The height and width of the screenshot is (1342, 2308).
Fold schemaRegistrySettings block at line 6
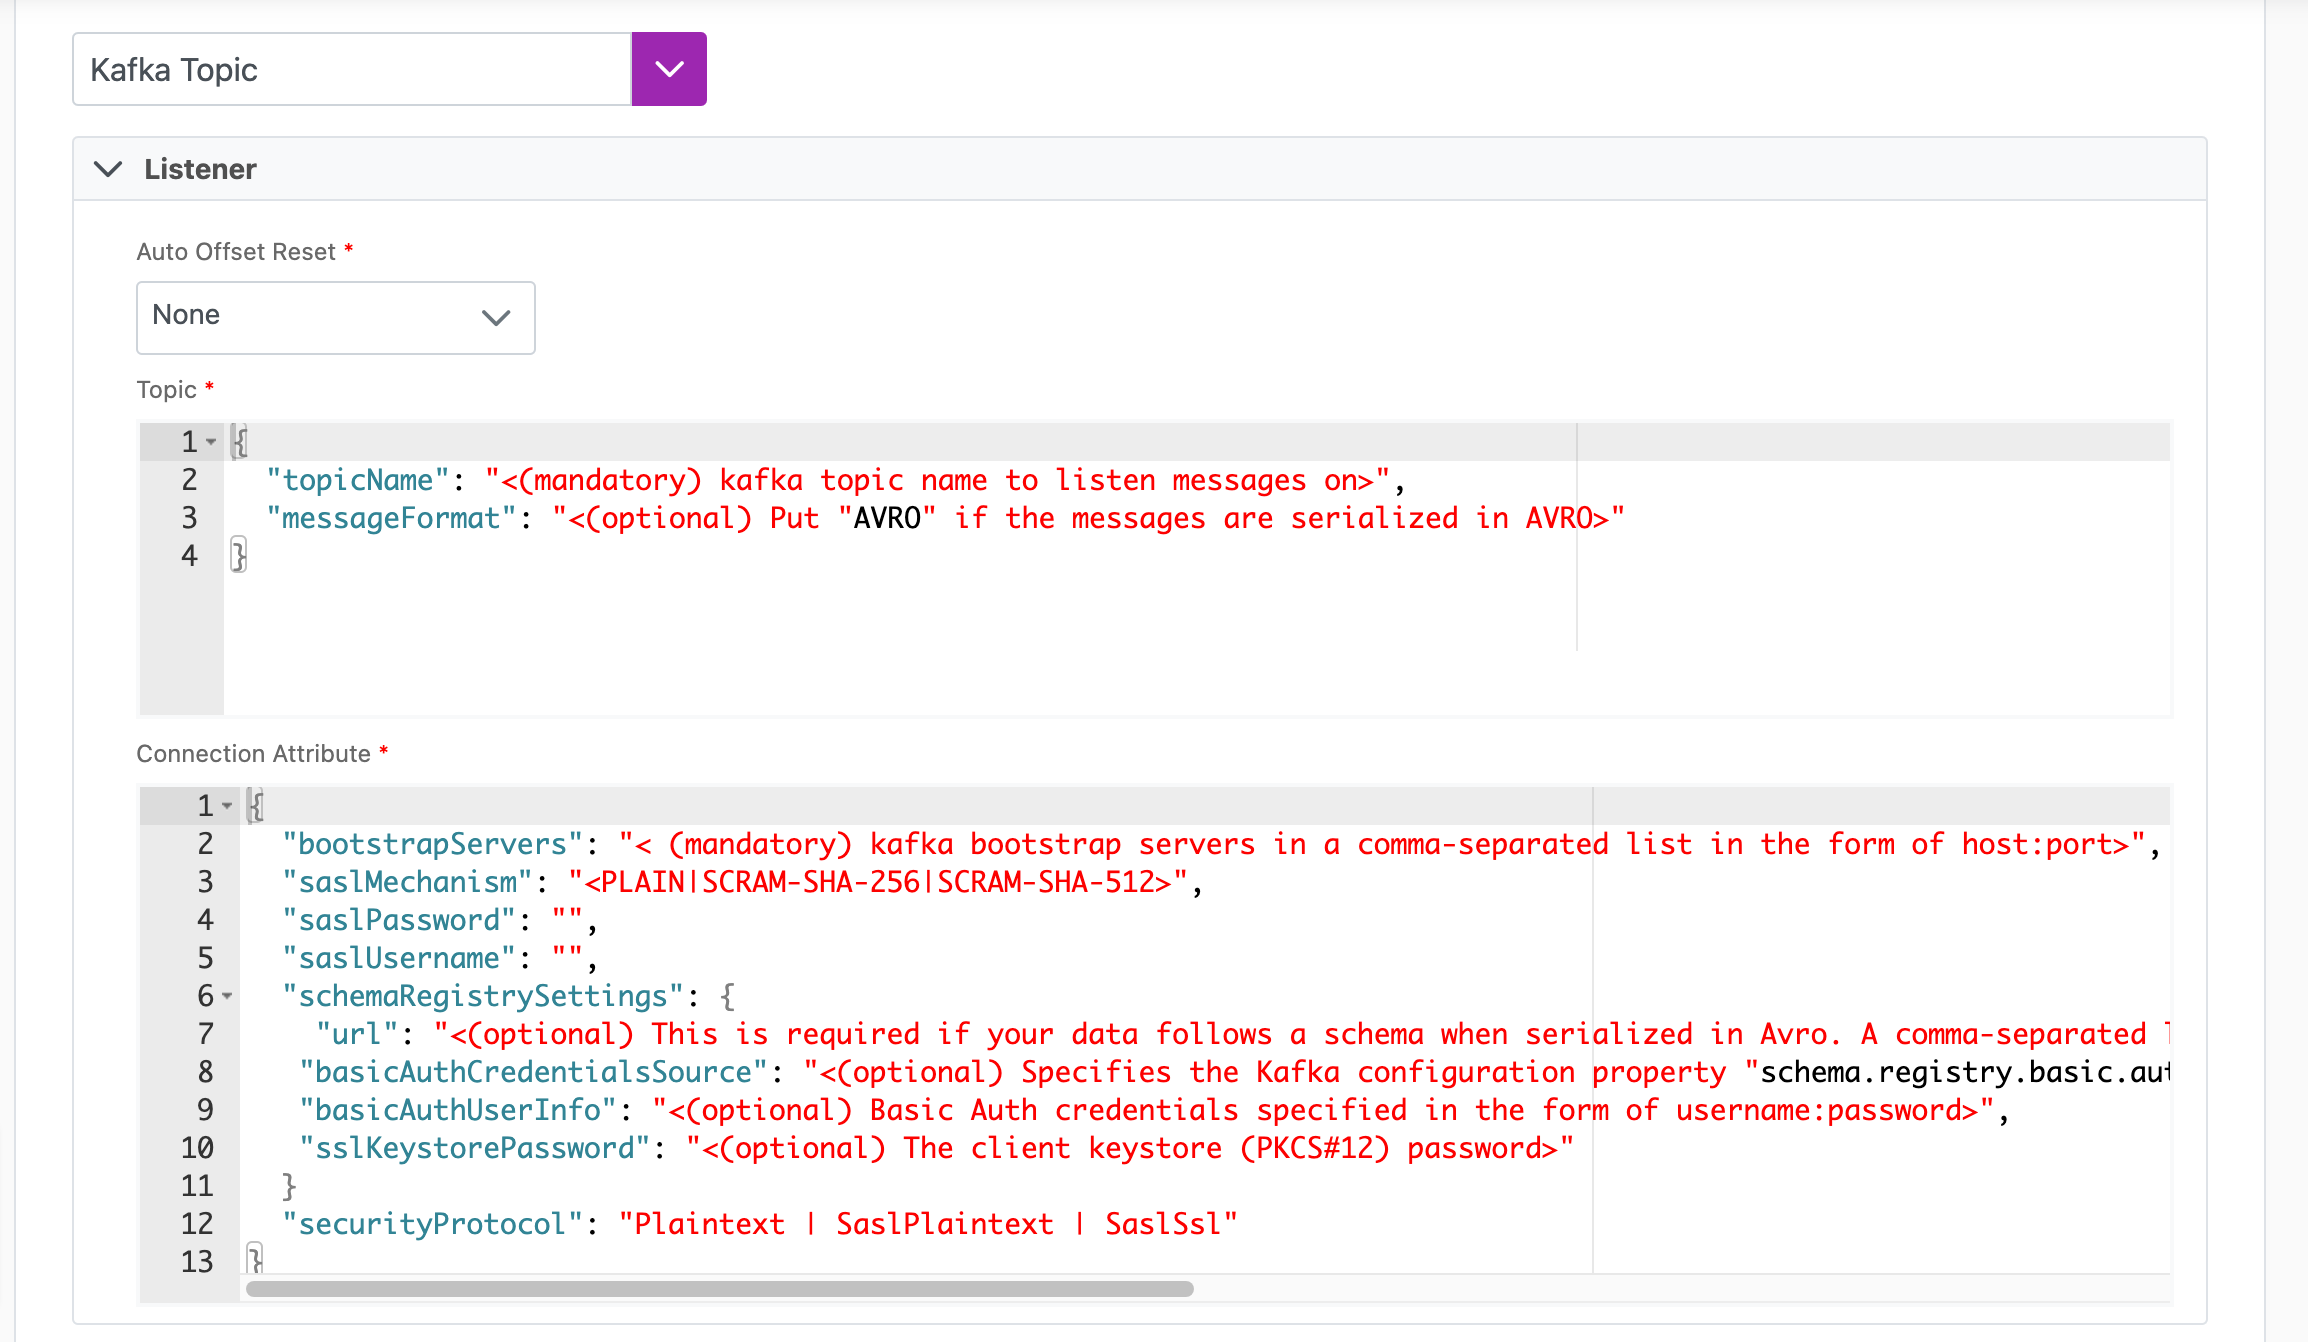pyautogui.click(x=227, y=996)
